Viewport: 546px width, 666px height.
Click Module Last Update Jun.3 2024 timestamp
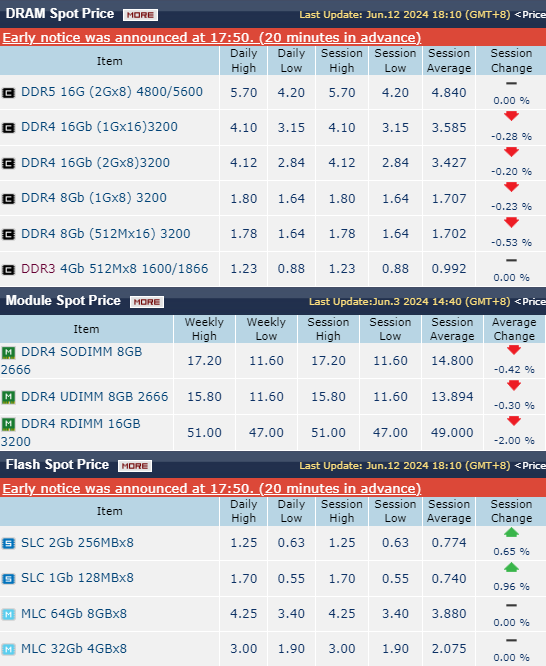point(409,302)
